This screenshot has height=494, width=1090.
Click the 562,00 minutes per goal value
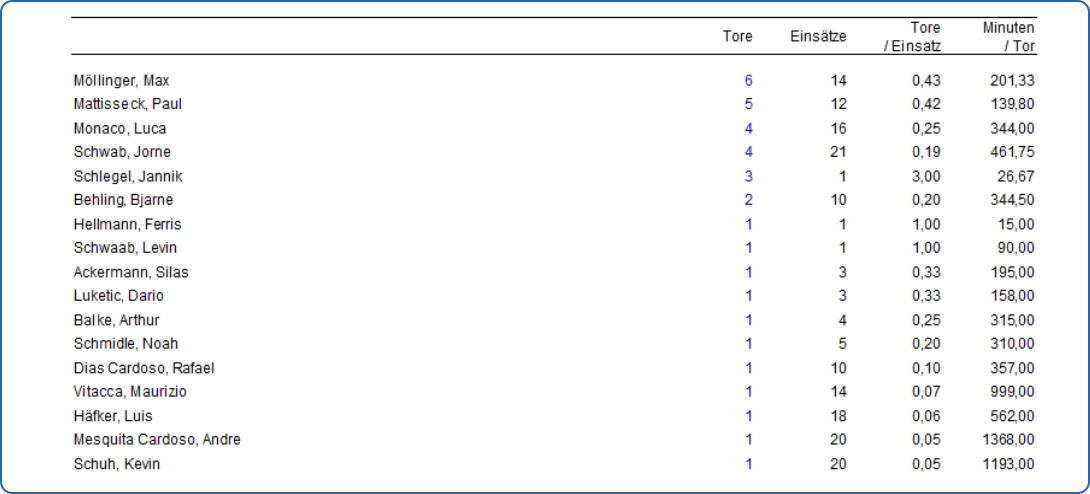coord(1012,416)
